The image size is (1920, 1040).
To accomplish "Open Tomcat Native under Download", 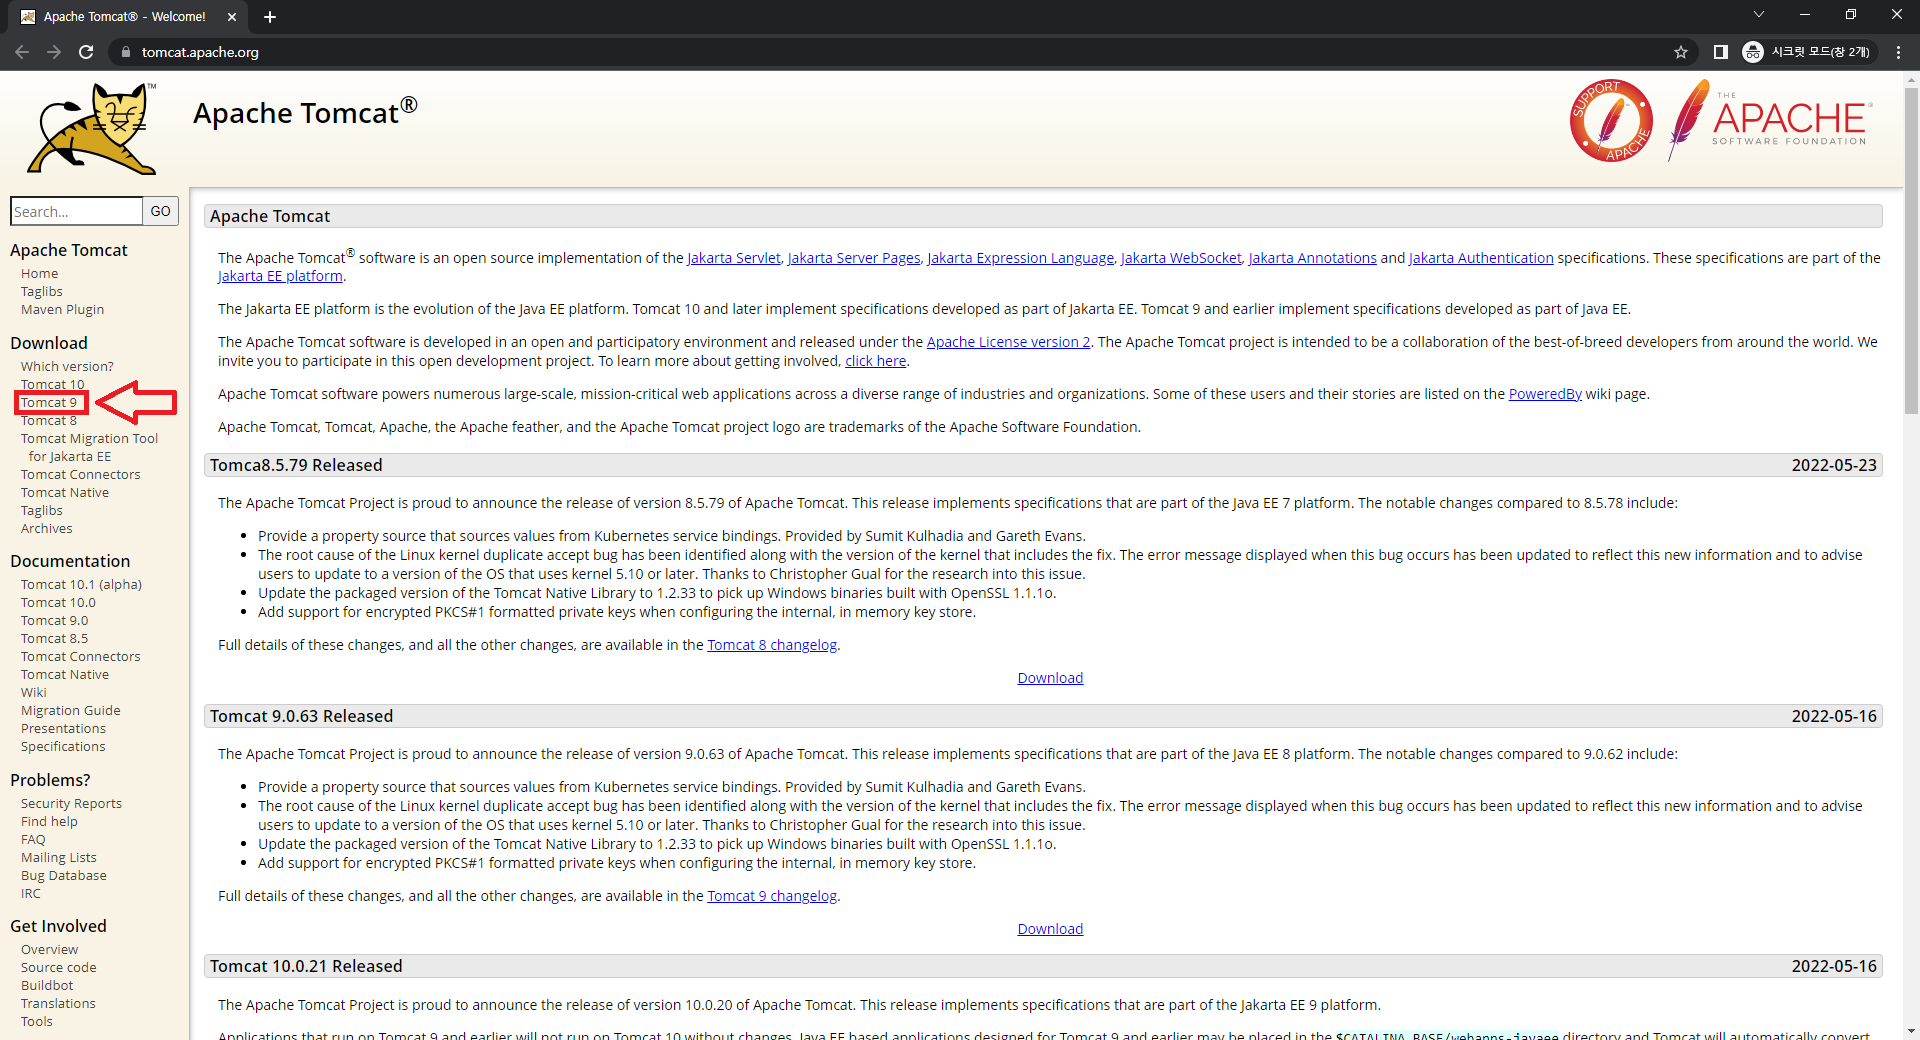I will (65, 492).
